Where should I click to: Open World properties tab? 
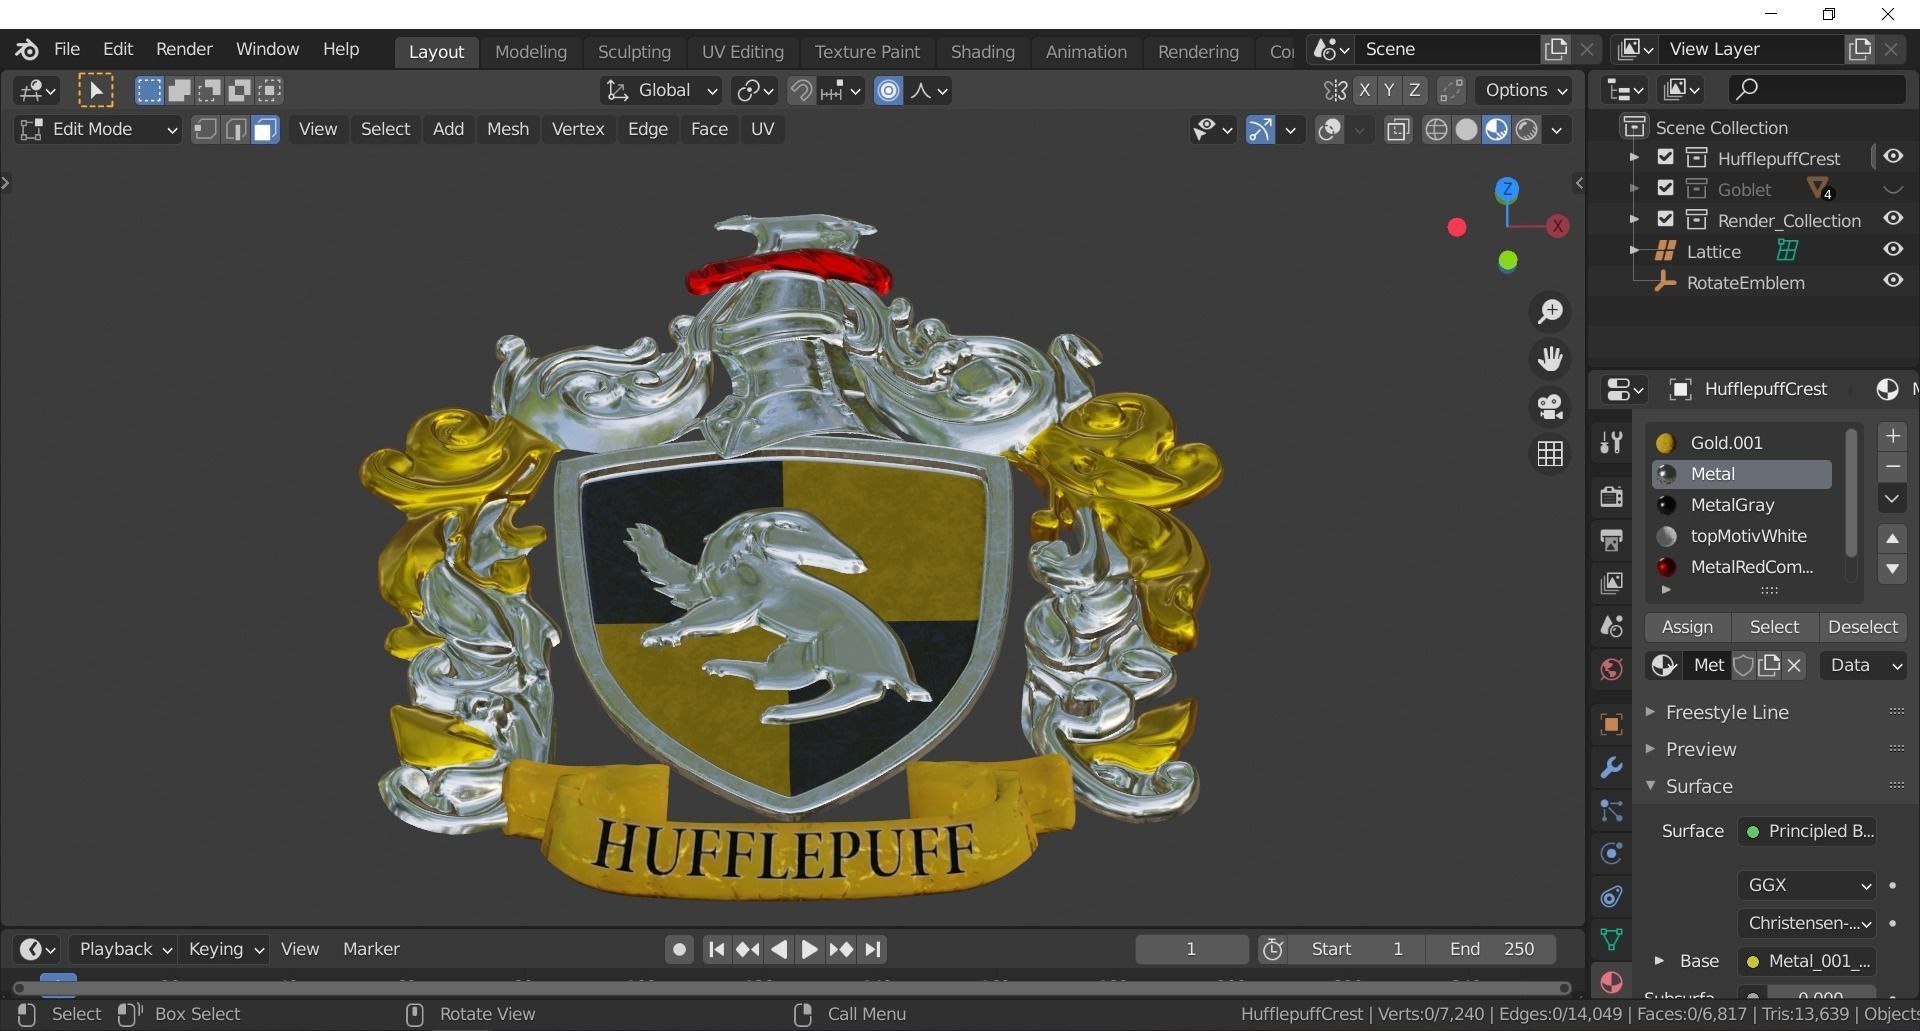[1611, 669]
